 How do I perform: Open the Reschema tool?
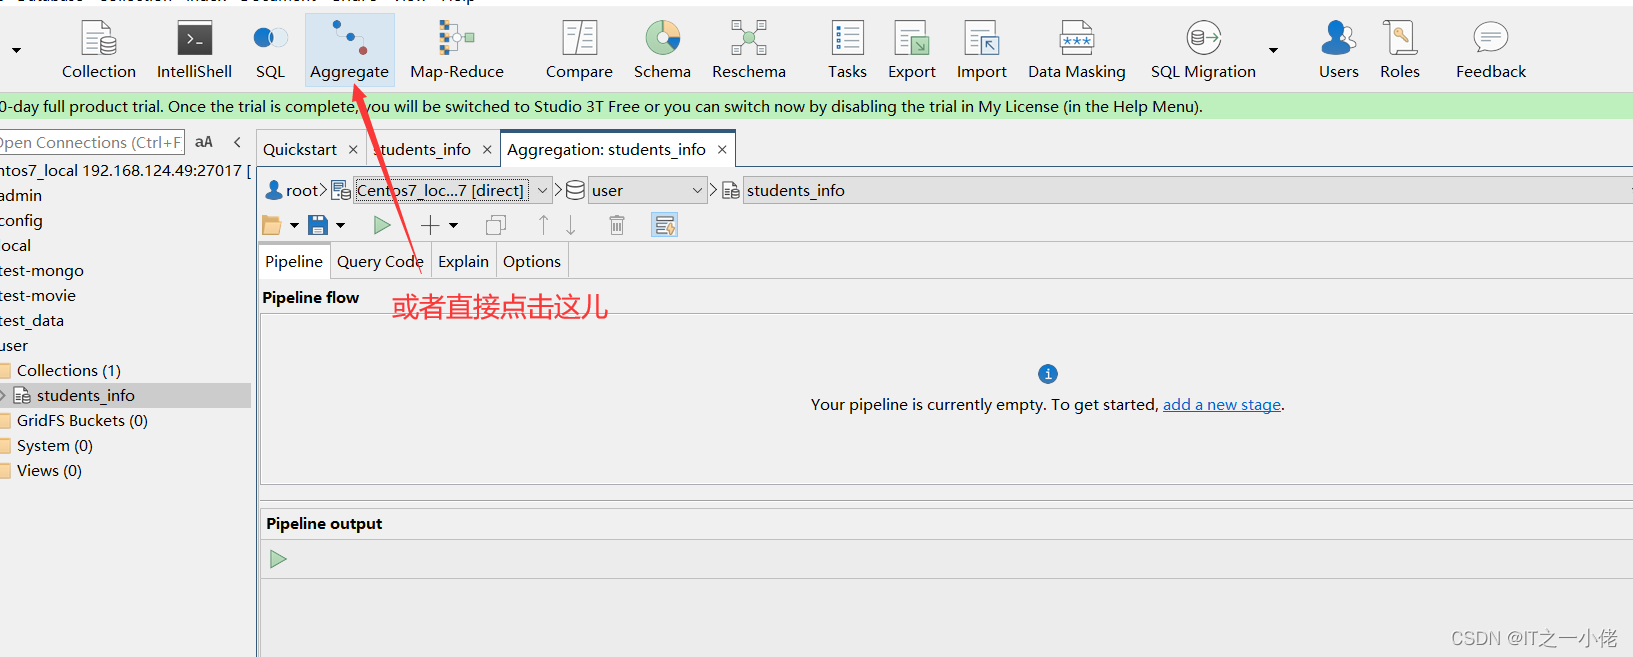(749, 50)
